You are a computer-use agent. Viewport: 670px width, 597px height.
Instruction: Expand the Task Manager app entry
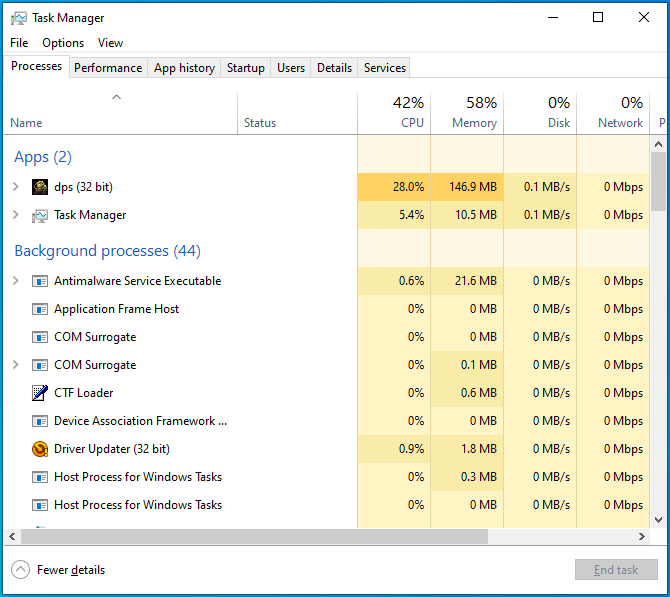[15, 215]
